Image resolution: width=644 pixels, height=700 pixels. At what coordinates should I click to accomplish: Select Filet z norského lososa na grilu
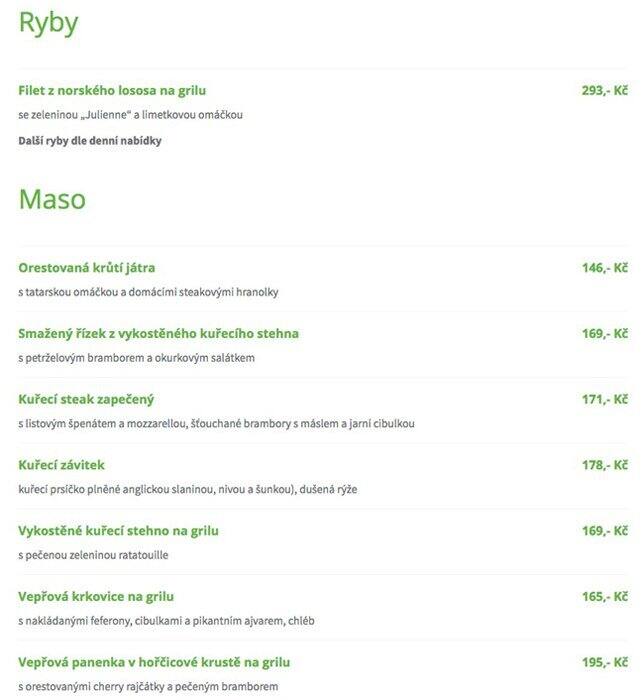[x=112, y=91]
